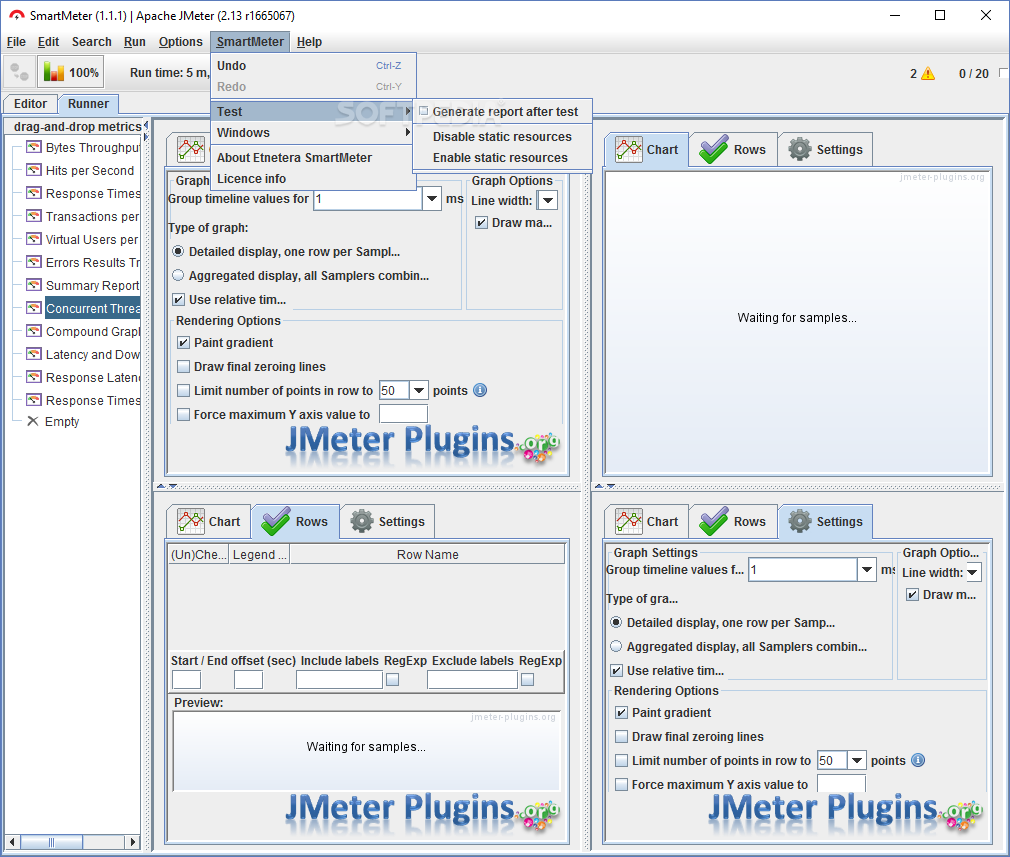1010x857 pixels.
Task: Click Errors Results metric icon
Action: 33,262
